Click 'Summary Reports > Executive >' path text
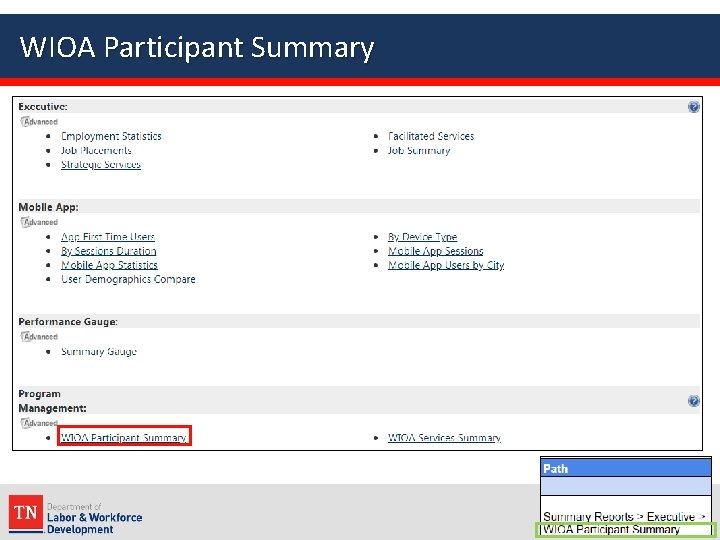This screenshot has height=540, width=720. click(624, 517)
